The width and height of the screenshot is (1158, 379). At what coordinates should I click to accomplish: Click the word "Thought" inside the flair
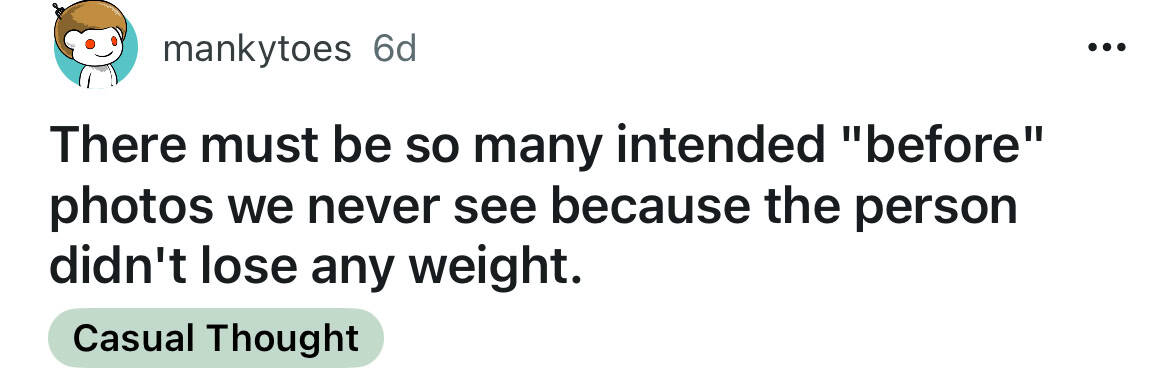point(283,338)
